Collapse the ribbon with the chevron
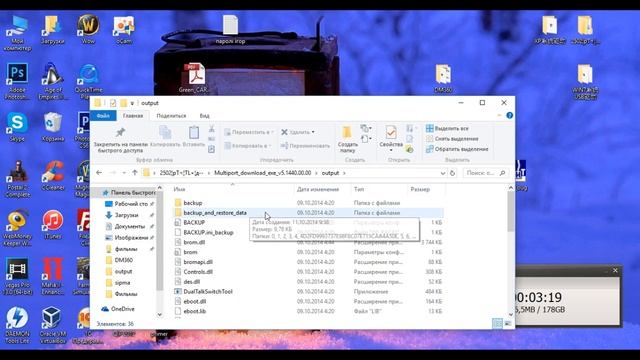 pyautogui.click(x=499, y=116)
